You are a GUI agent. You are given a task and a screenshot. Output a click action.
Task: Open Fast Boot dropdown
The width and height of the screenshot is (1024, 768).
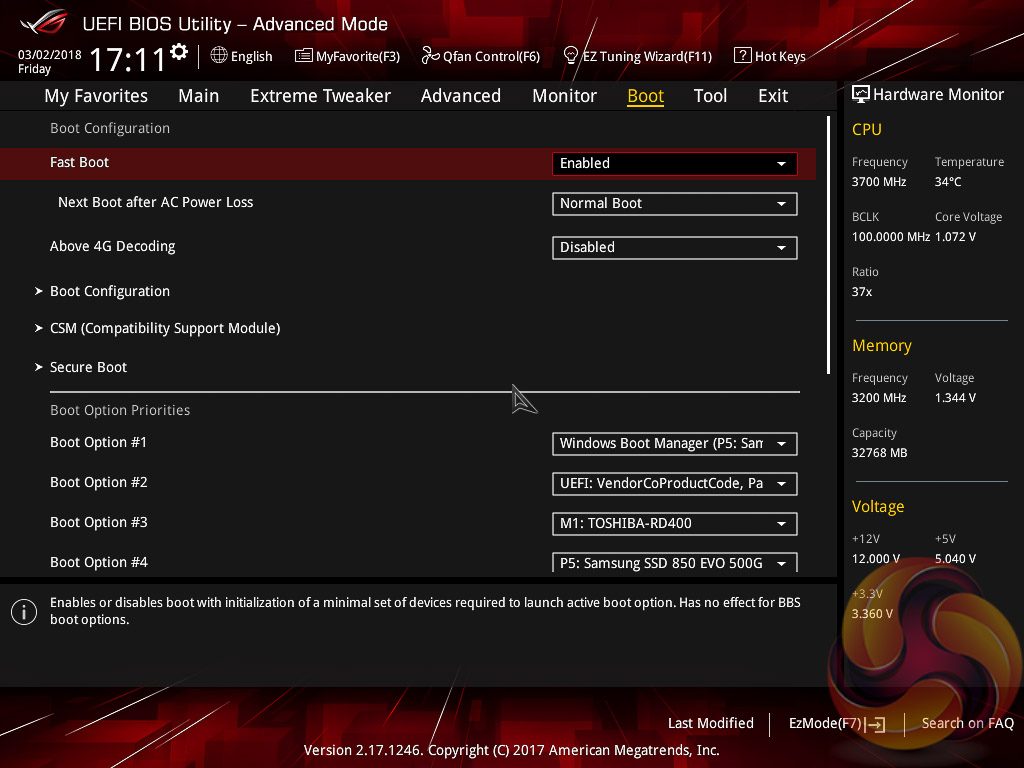tap(674, 163)
